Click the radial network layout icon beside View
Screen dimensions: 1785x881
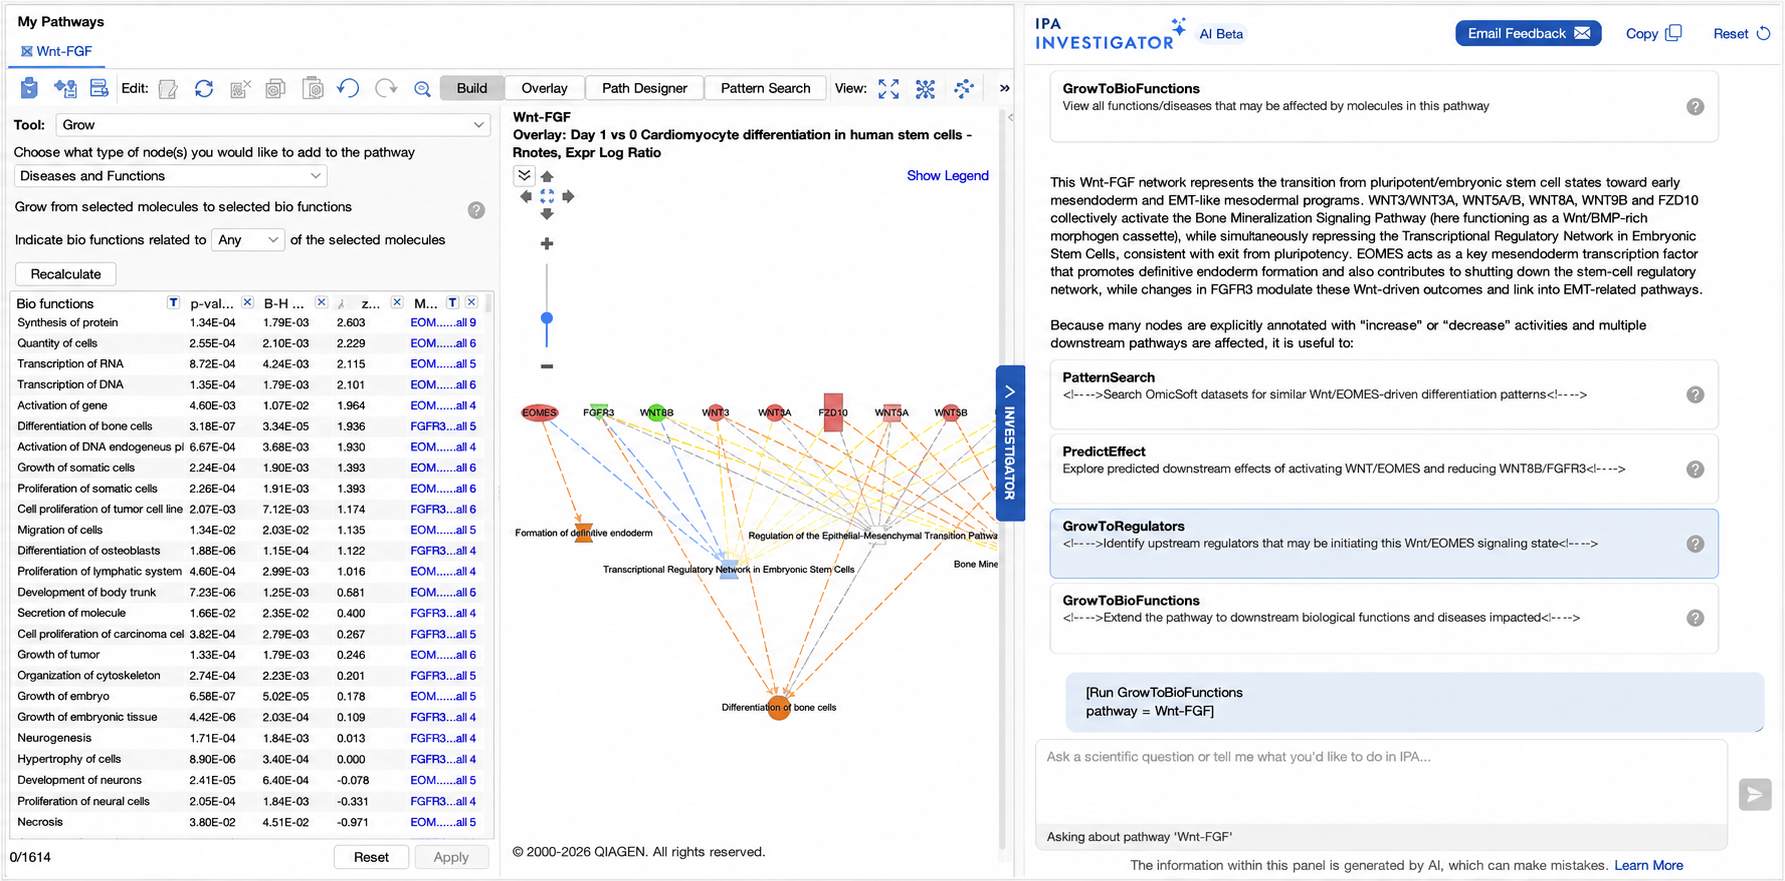pos(926,88)
